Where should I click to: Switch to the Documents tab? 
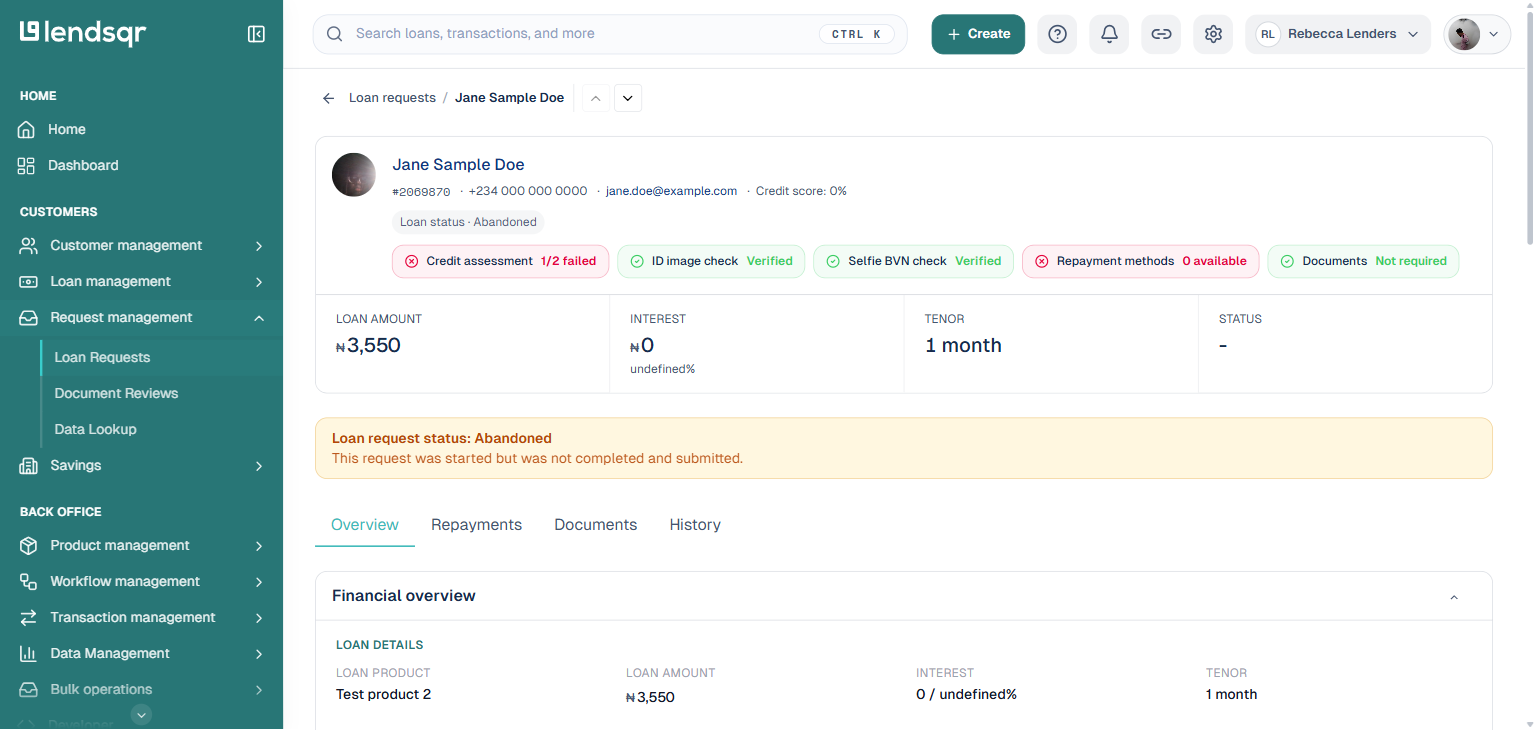click(x=595, y=525)
